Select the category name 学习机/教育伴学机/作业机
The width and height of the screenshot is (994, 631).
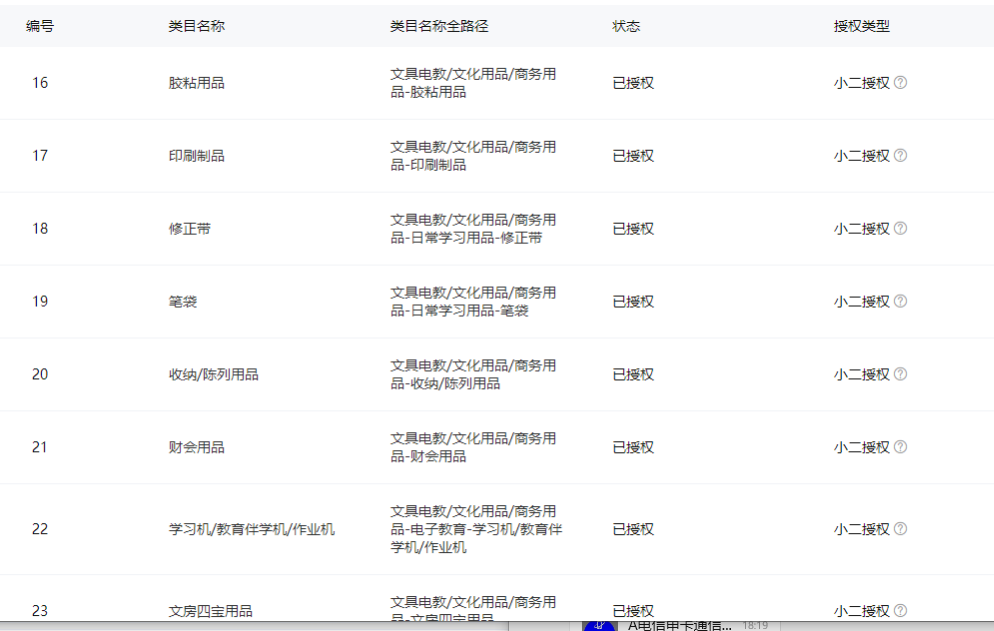[x=252, y=529]
